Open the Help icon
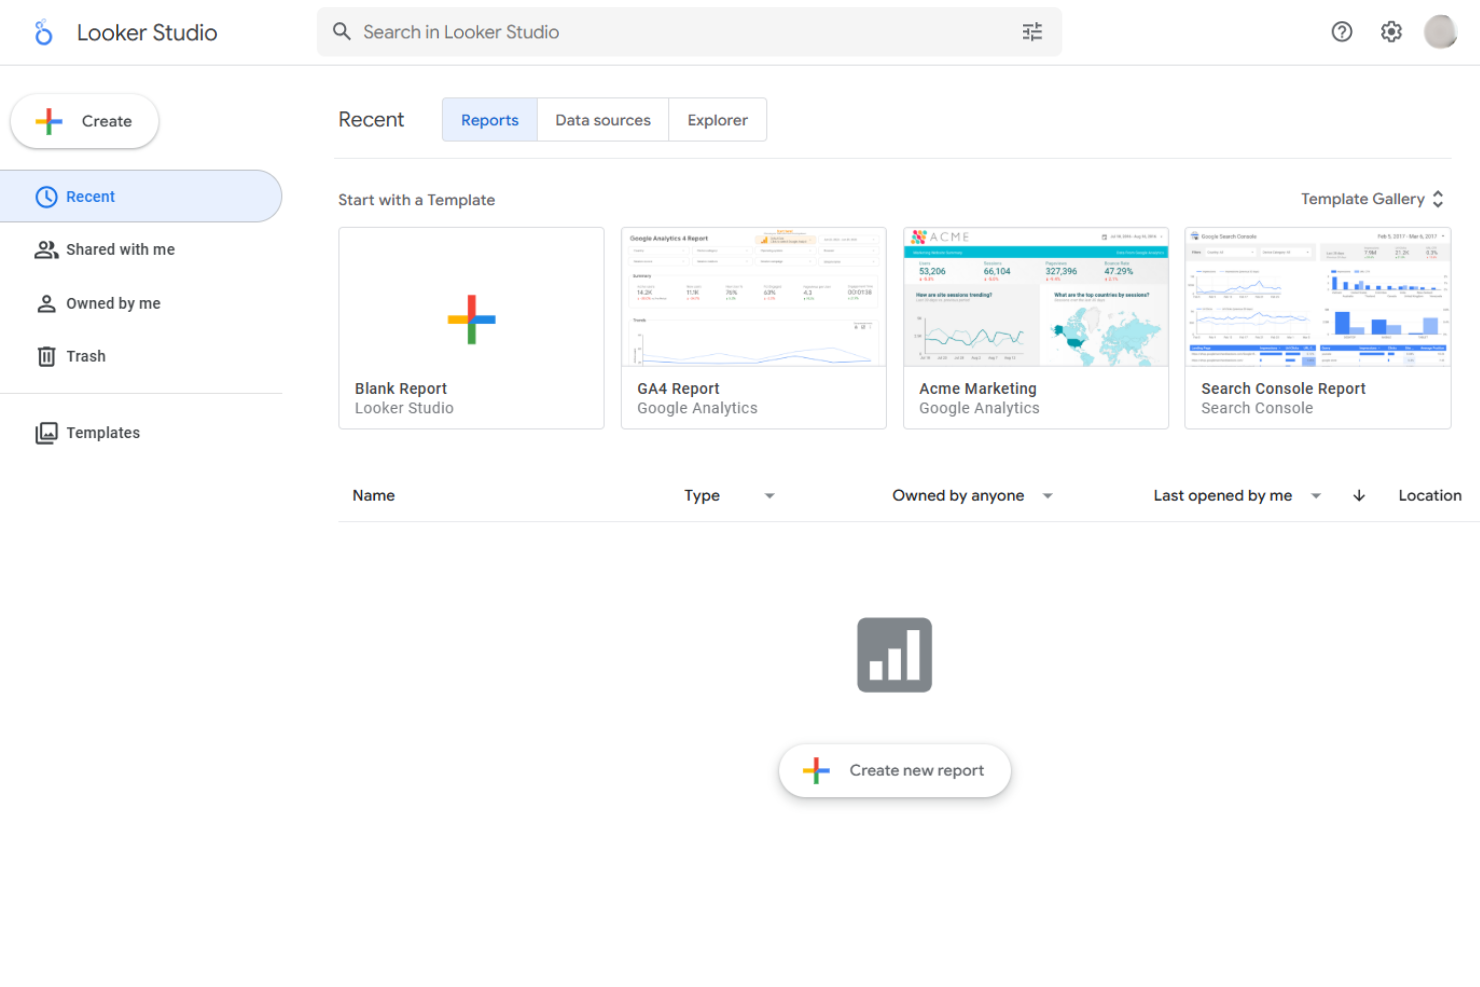The height and width of the screenshot is (987, 1480). [x=1341, y=31]
